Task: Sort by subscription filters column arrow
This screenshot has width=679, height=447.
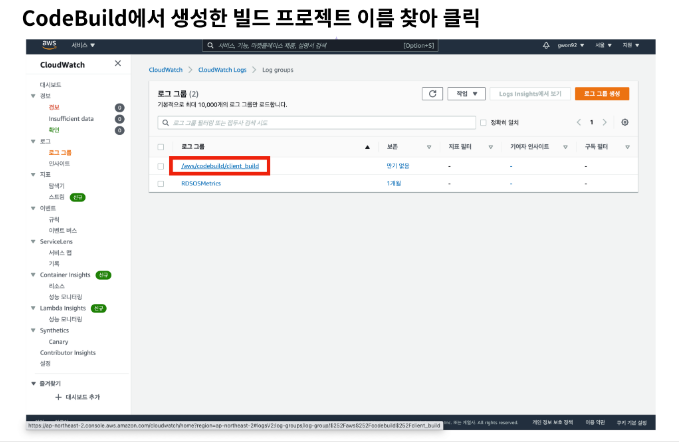Action: (x=627, y=147)
